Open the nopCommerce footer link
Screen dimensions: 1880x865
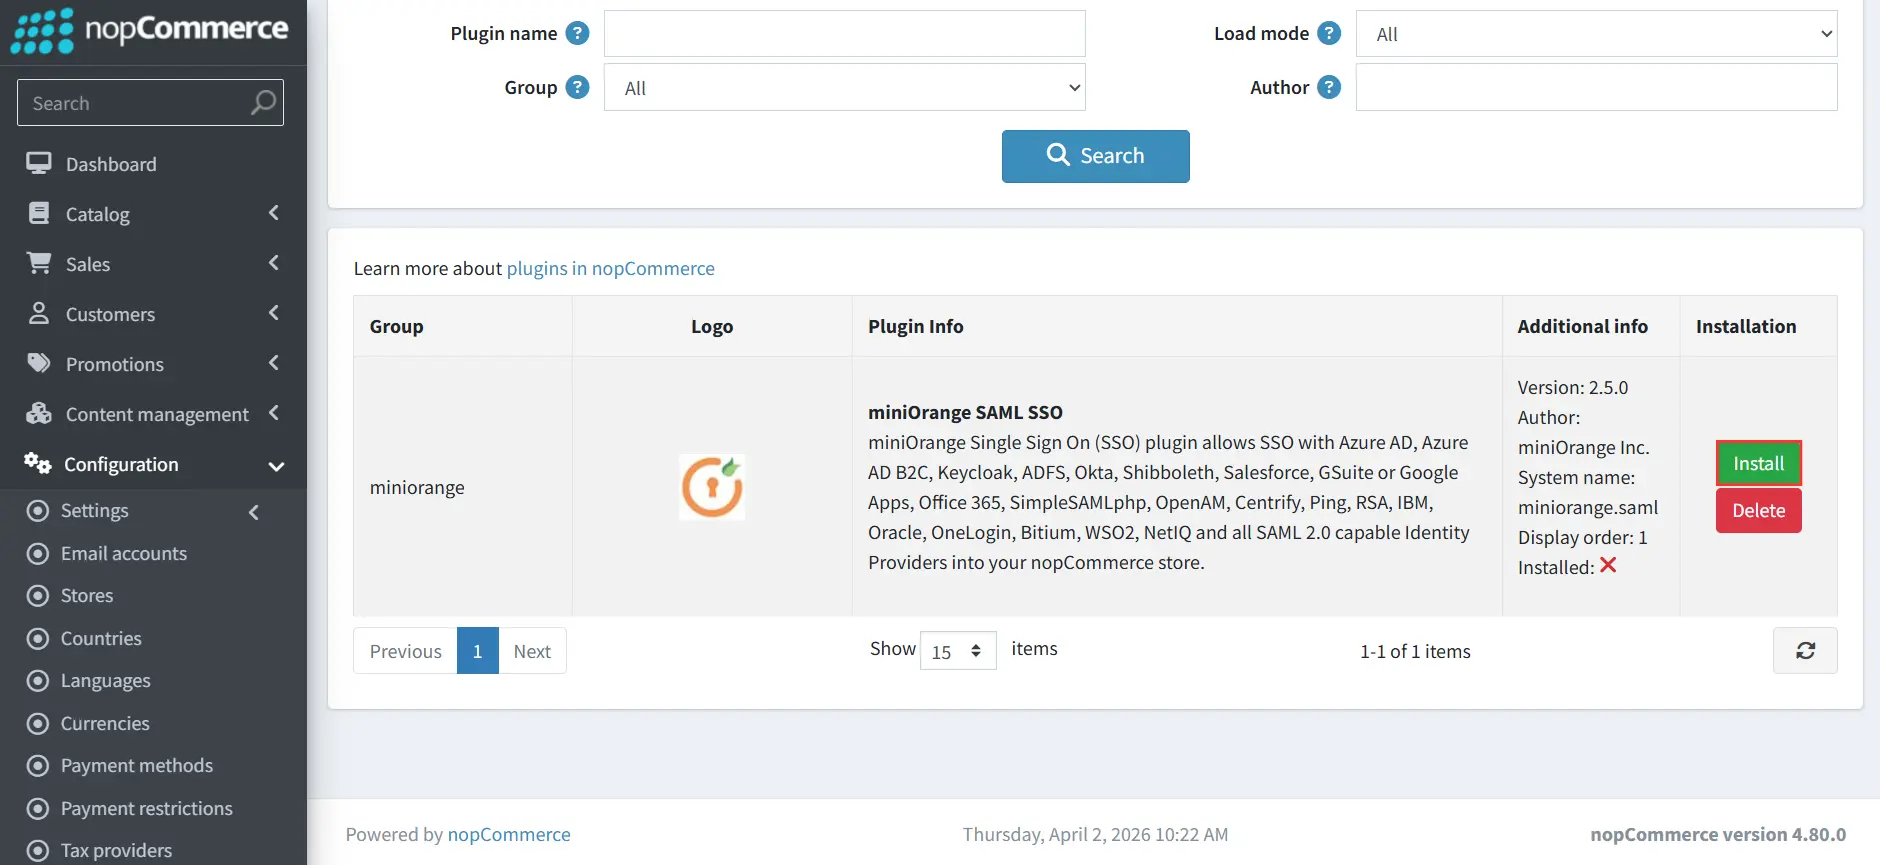509,834
